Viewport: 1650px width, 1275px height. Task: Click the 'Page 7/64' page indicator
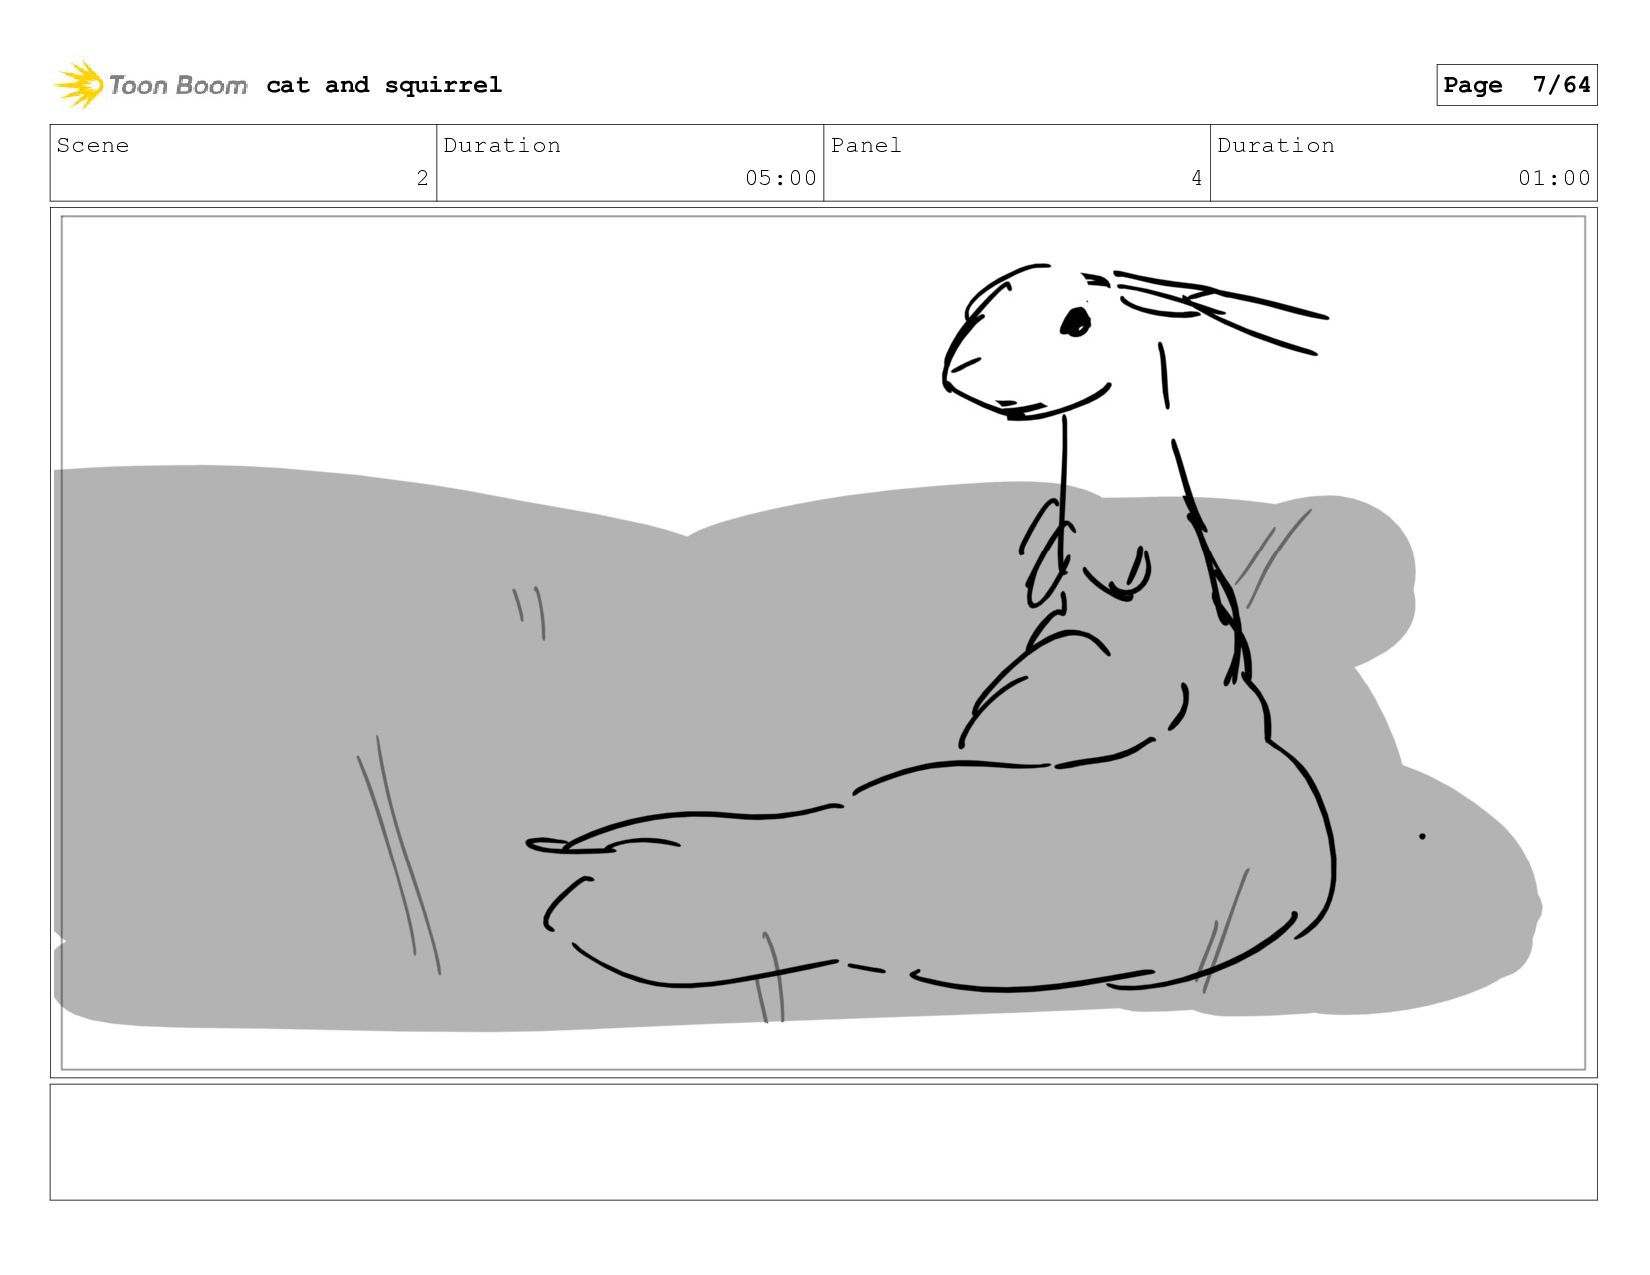coord(1516,85)
